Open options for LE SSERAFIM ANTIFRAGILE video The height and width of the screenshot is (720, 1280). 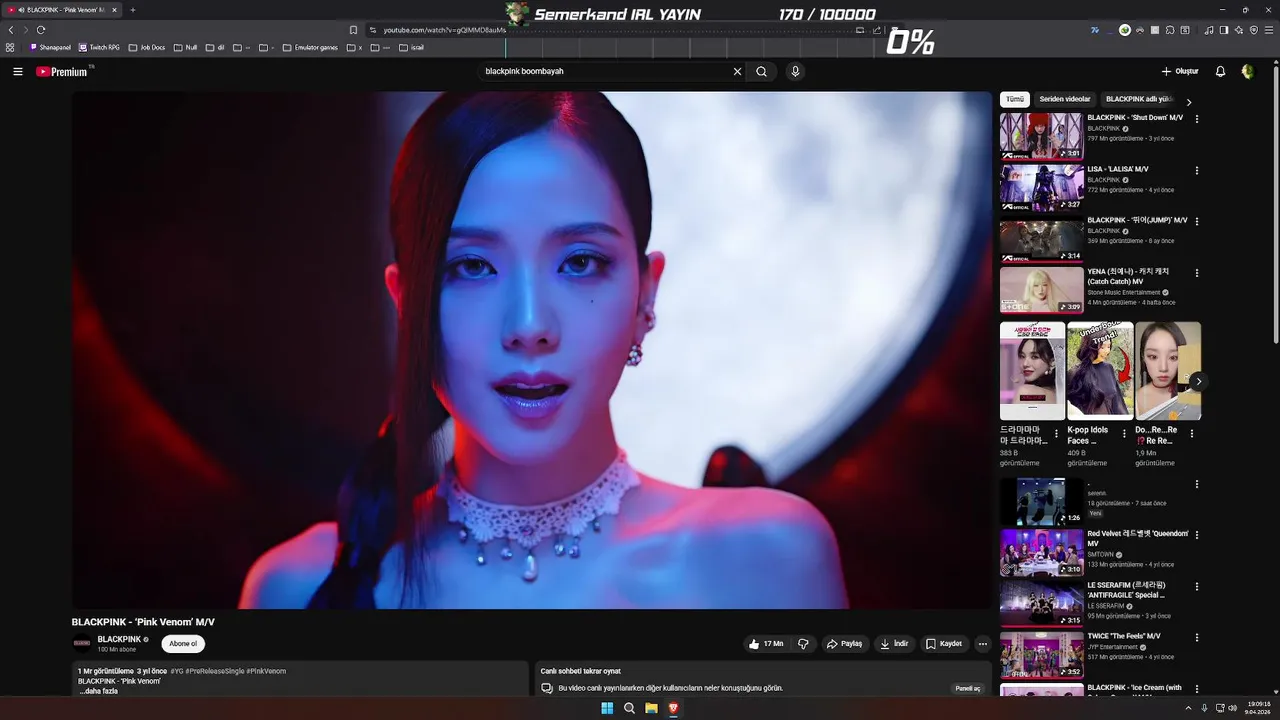point(1197,586)
